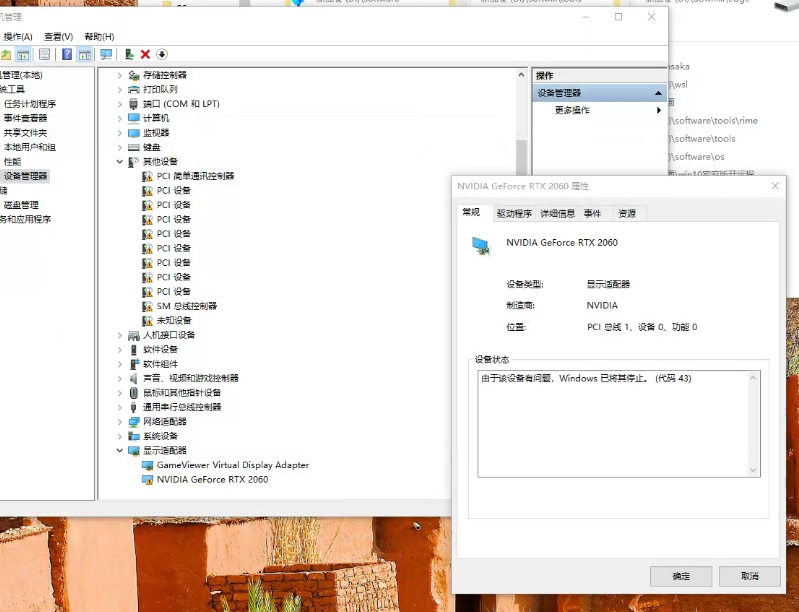Switch to the 详细信息 tab

coord(557,213)
